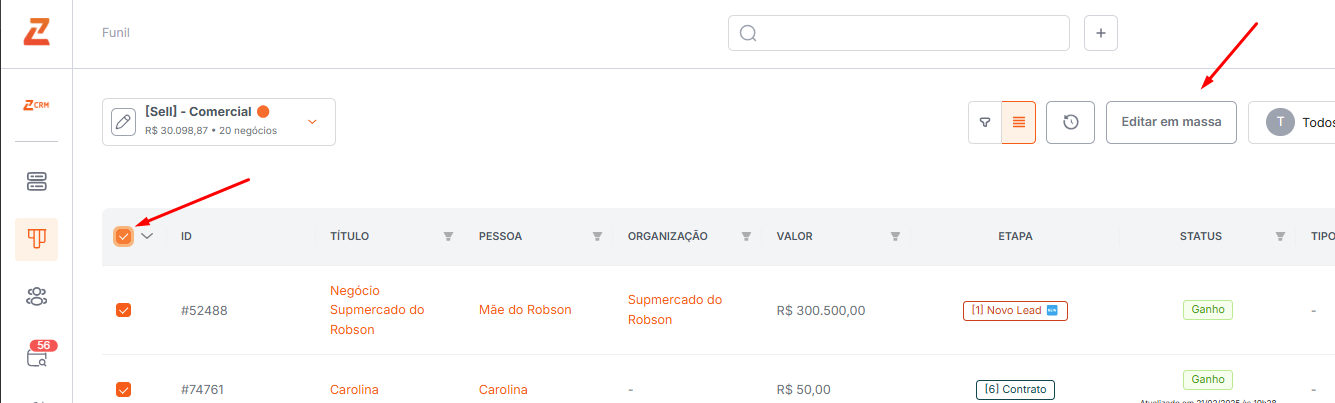Toggle the select-all checkbox in table header
This screenshot has width=1335, height=403.
(x=123, y=236)
